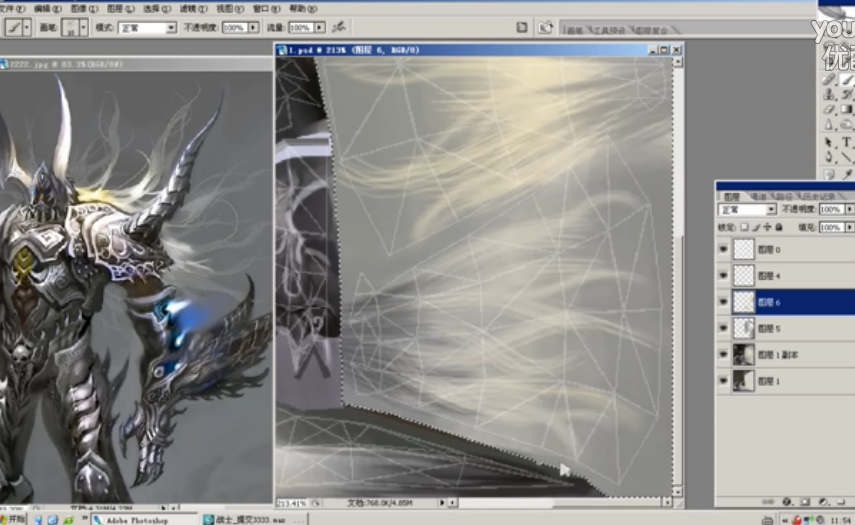Hide layer 图层 4

pyautogui.click(x=723, y=275)
